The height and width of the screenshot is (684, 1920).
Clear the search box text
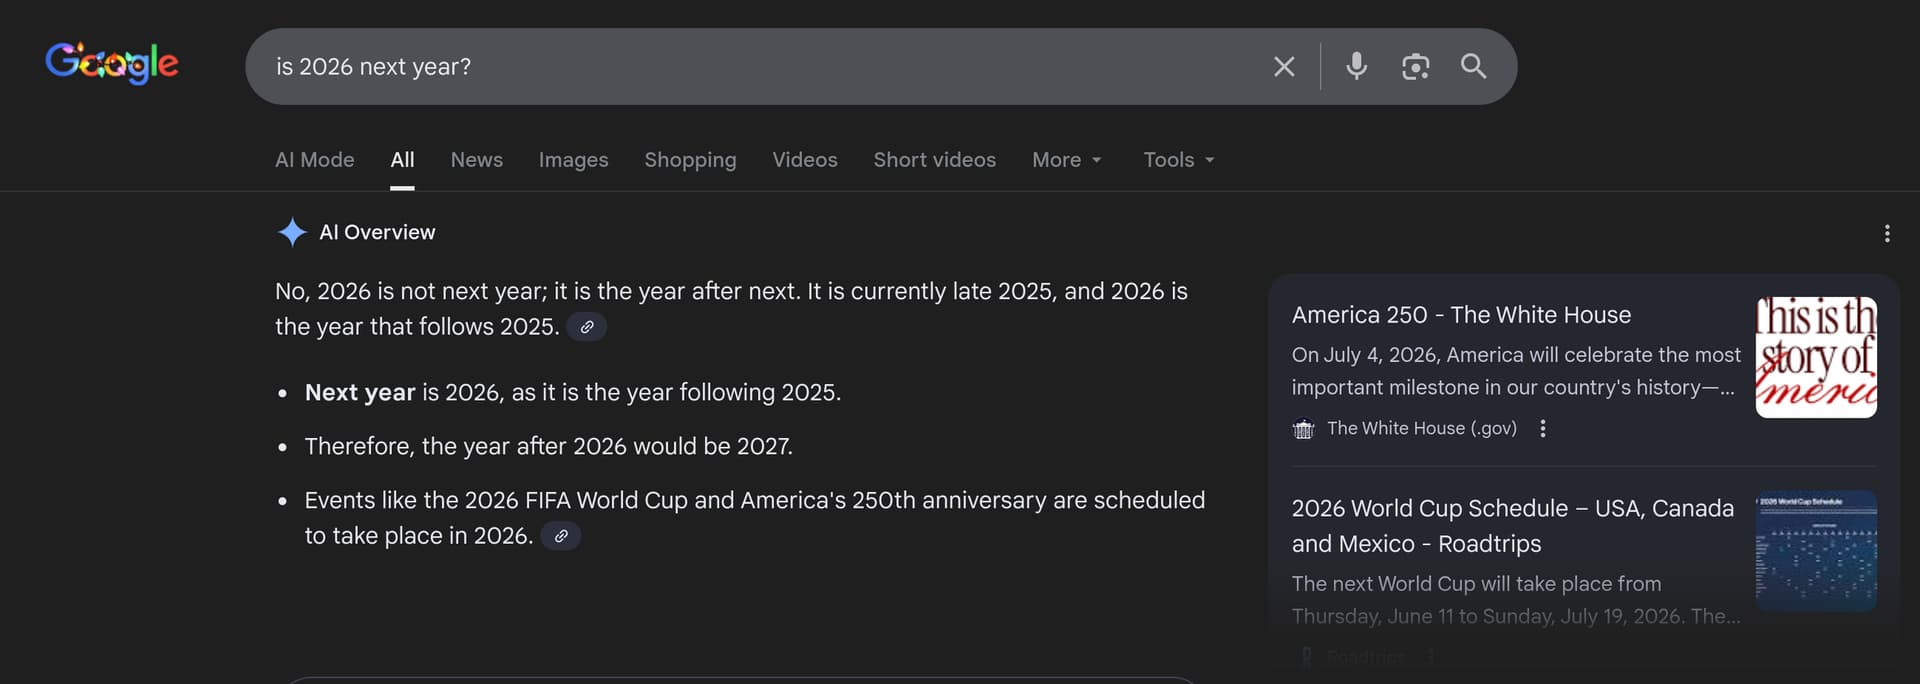click(1284, 67)
